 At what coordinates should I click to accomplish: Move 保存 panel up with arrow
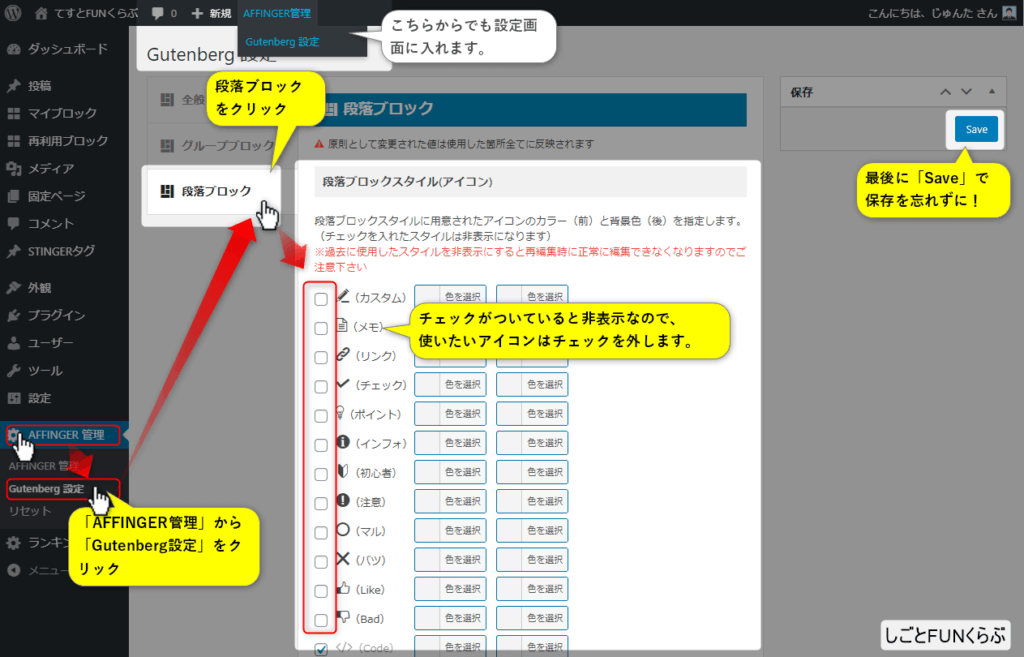(x=945, y=92)
